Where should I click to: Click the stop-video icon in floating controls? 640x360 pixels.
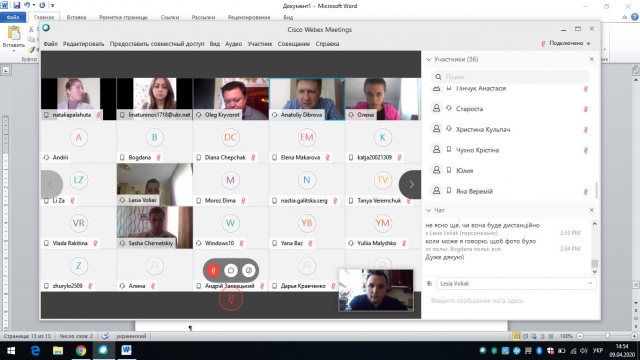[x=248, y=270]
